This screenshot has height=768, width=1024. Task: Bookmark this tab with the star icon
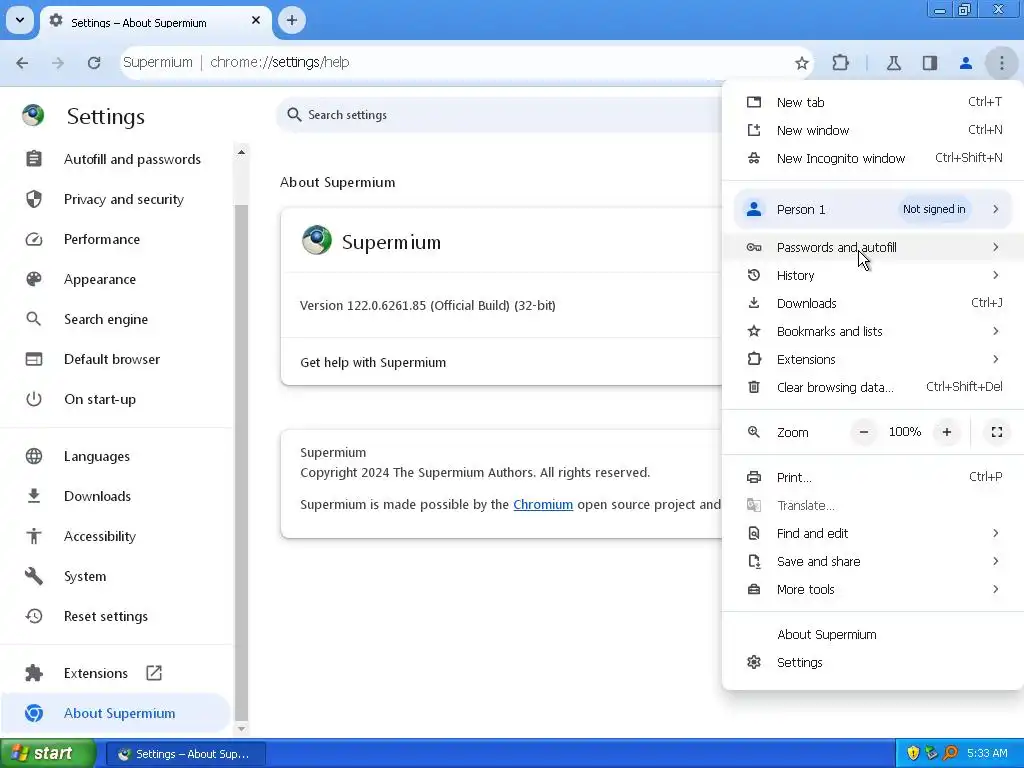pos(802,63)
